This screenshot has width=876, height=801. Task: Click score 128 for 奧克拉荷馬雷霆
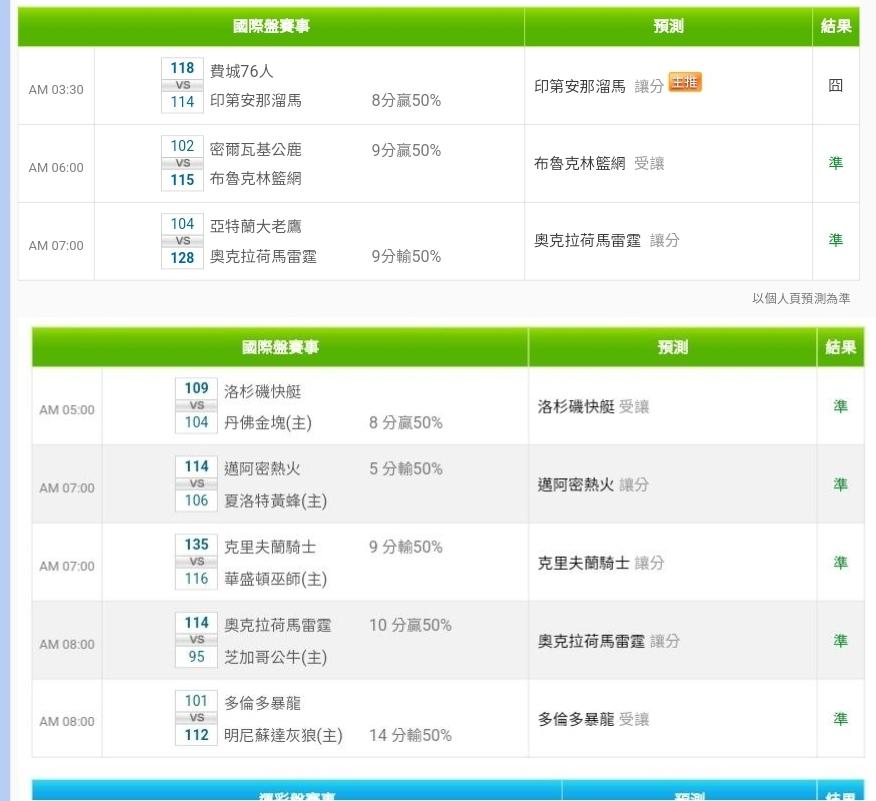click(182, 258)
